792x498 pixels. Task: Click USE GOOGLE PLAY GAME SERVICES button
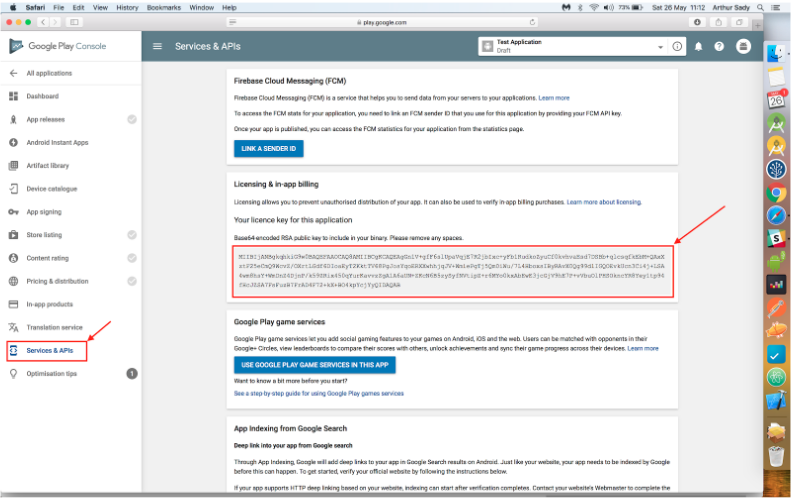pos(315,365)
